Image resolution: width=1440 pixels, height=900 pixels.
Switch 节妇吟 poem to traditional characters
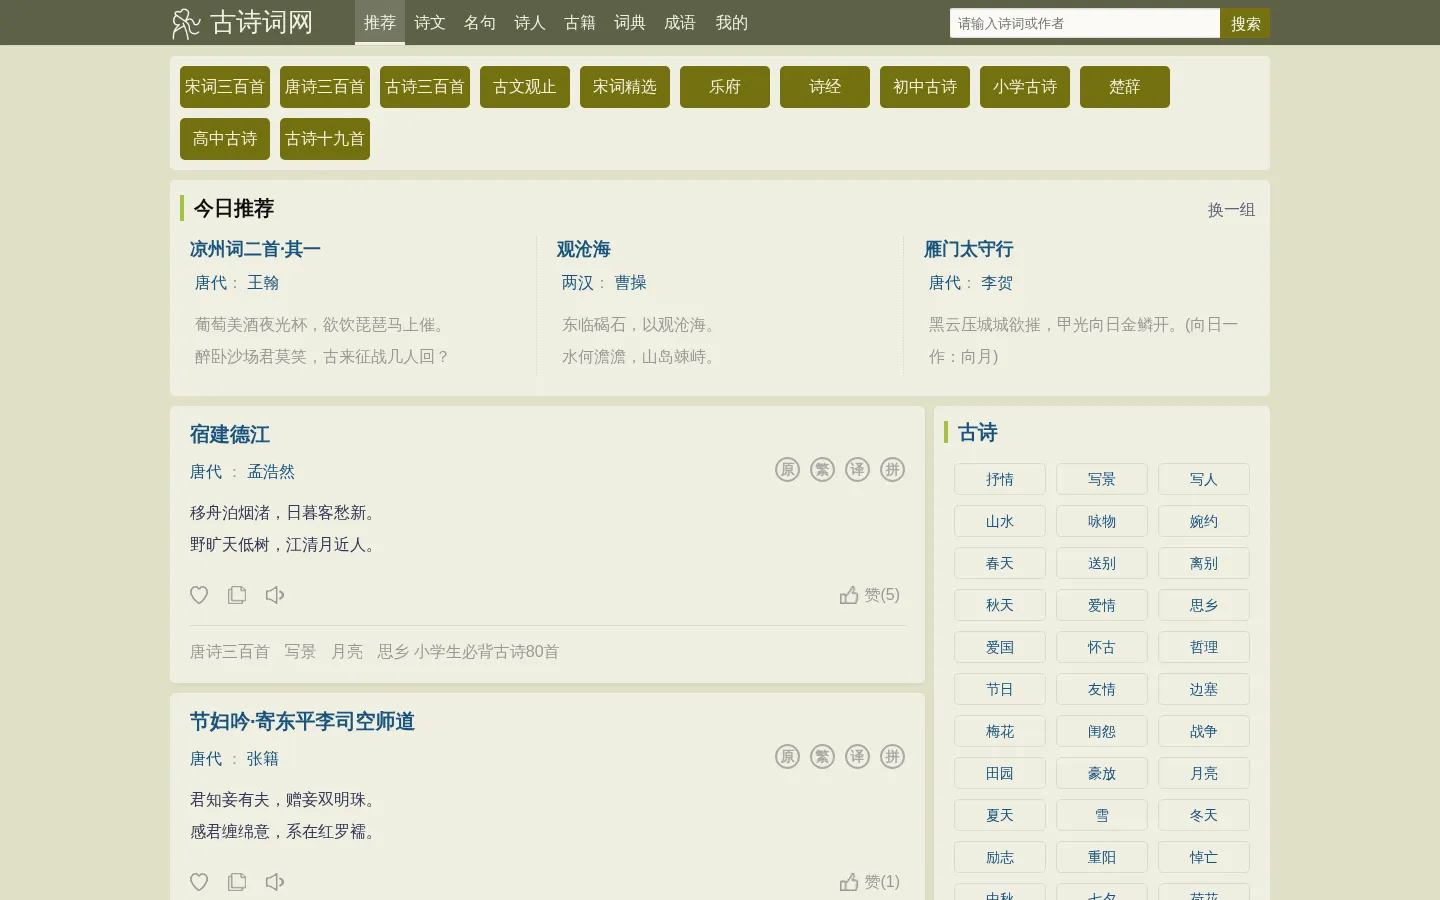tap(823, 756)
